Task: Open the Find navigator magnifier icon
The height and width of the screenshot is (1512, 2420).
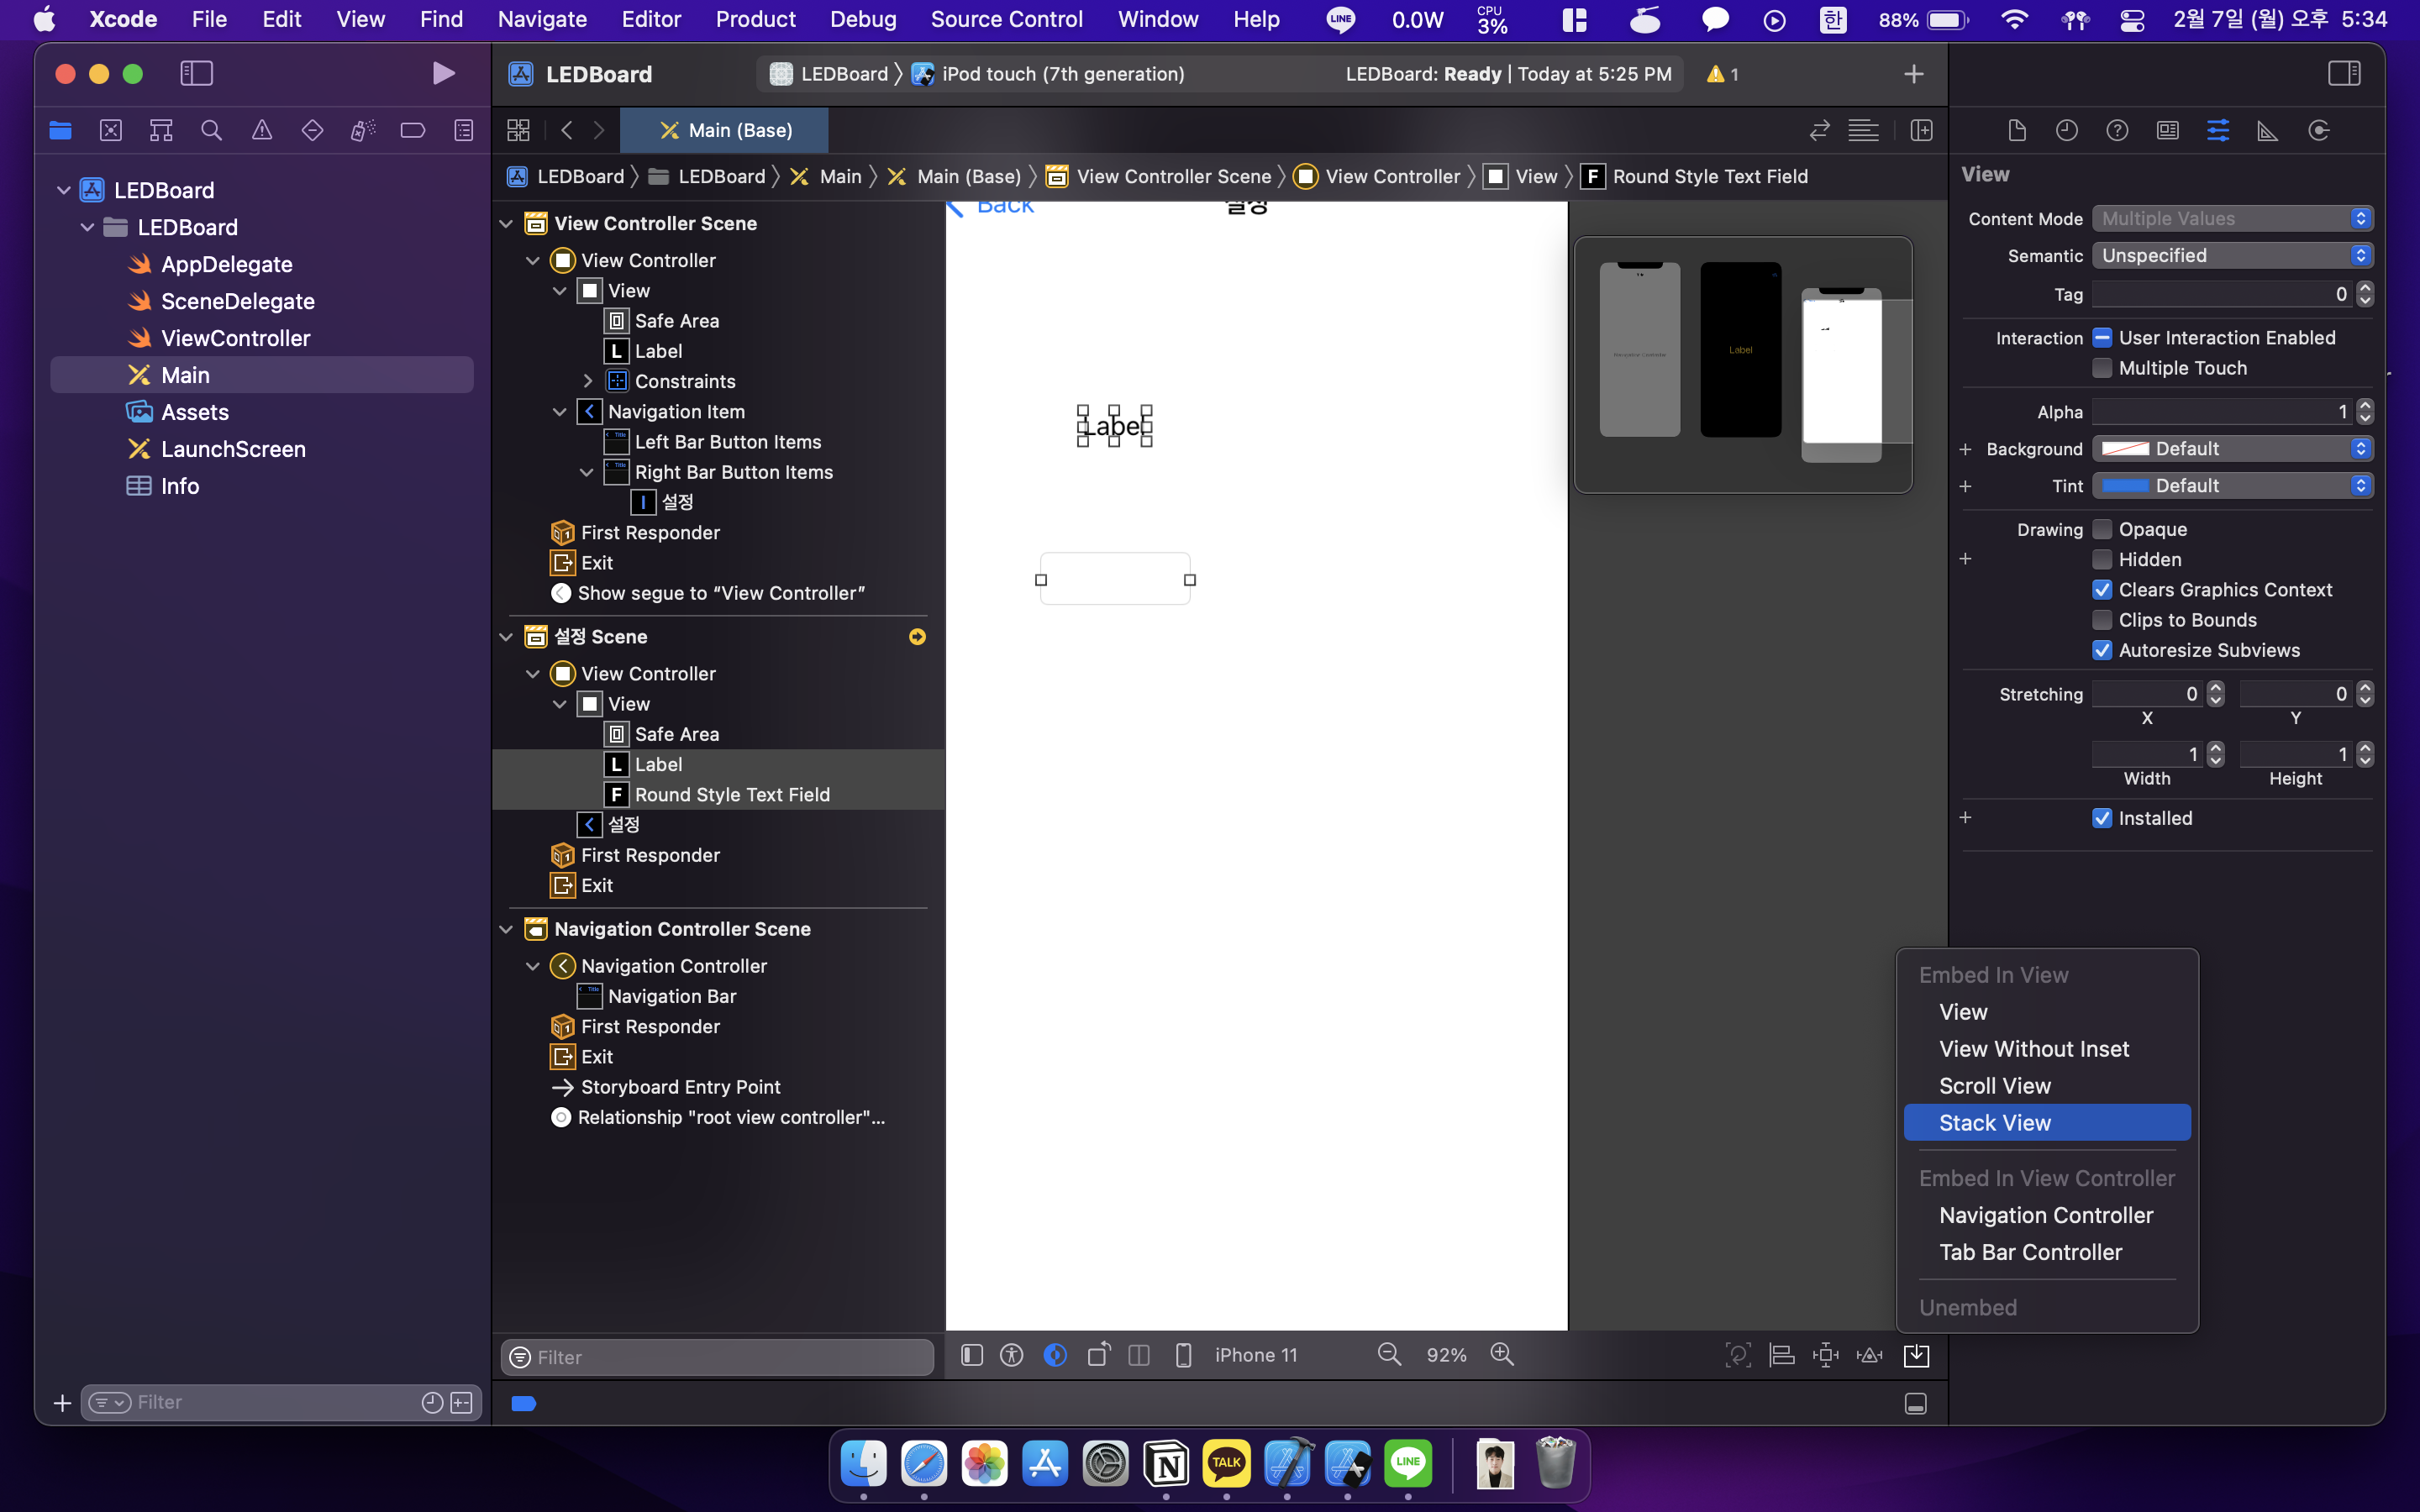Action: 211,130
